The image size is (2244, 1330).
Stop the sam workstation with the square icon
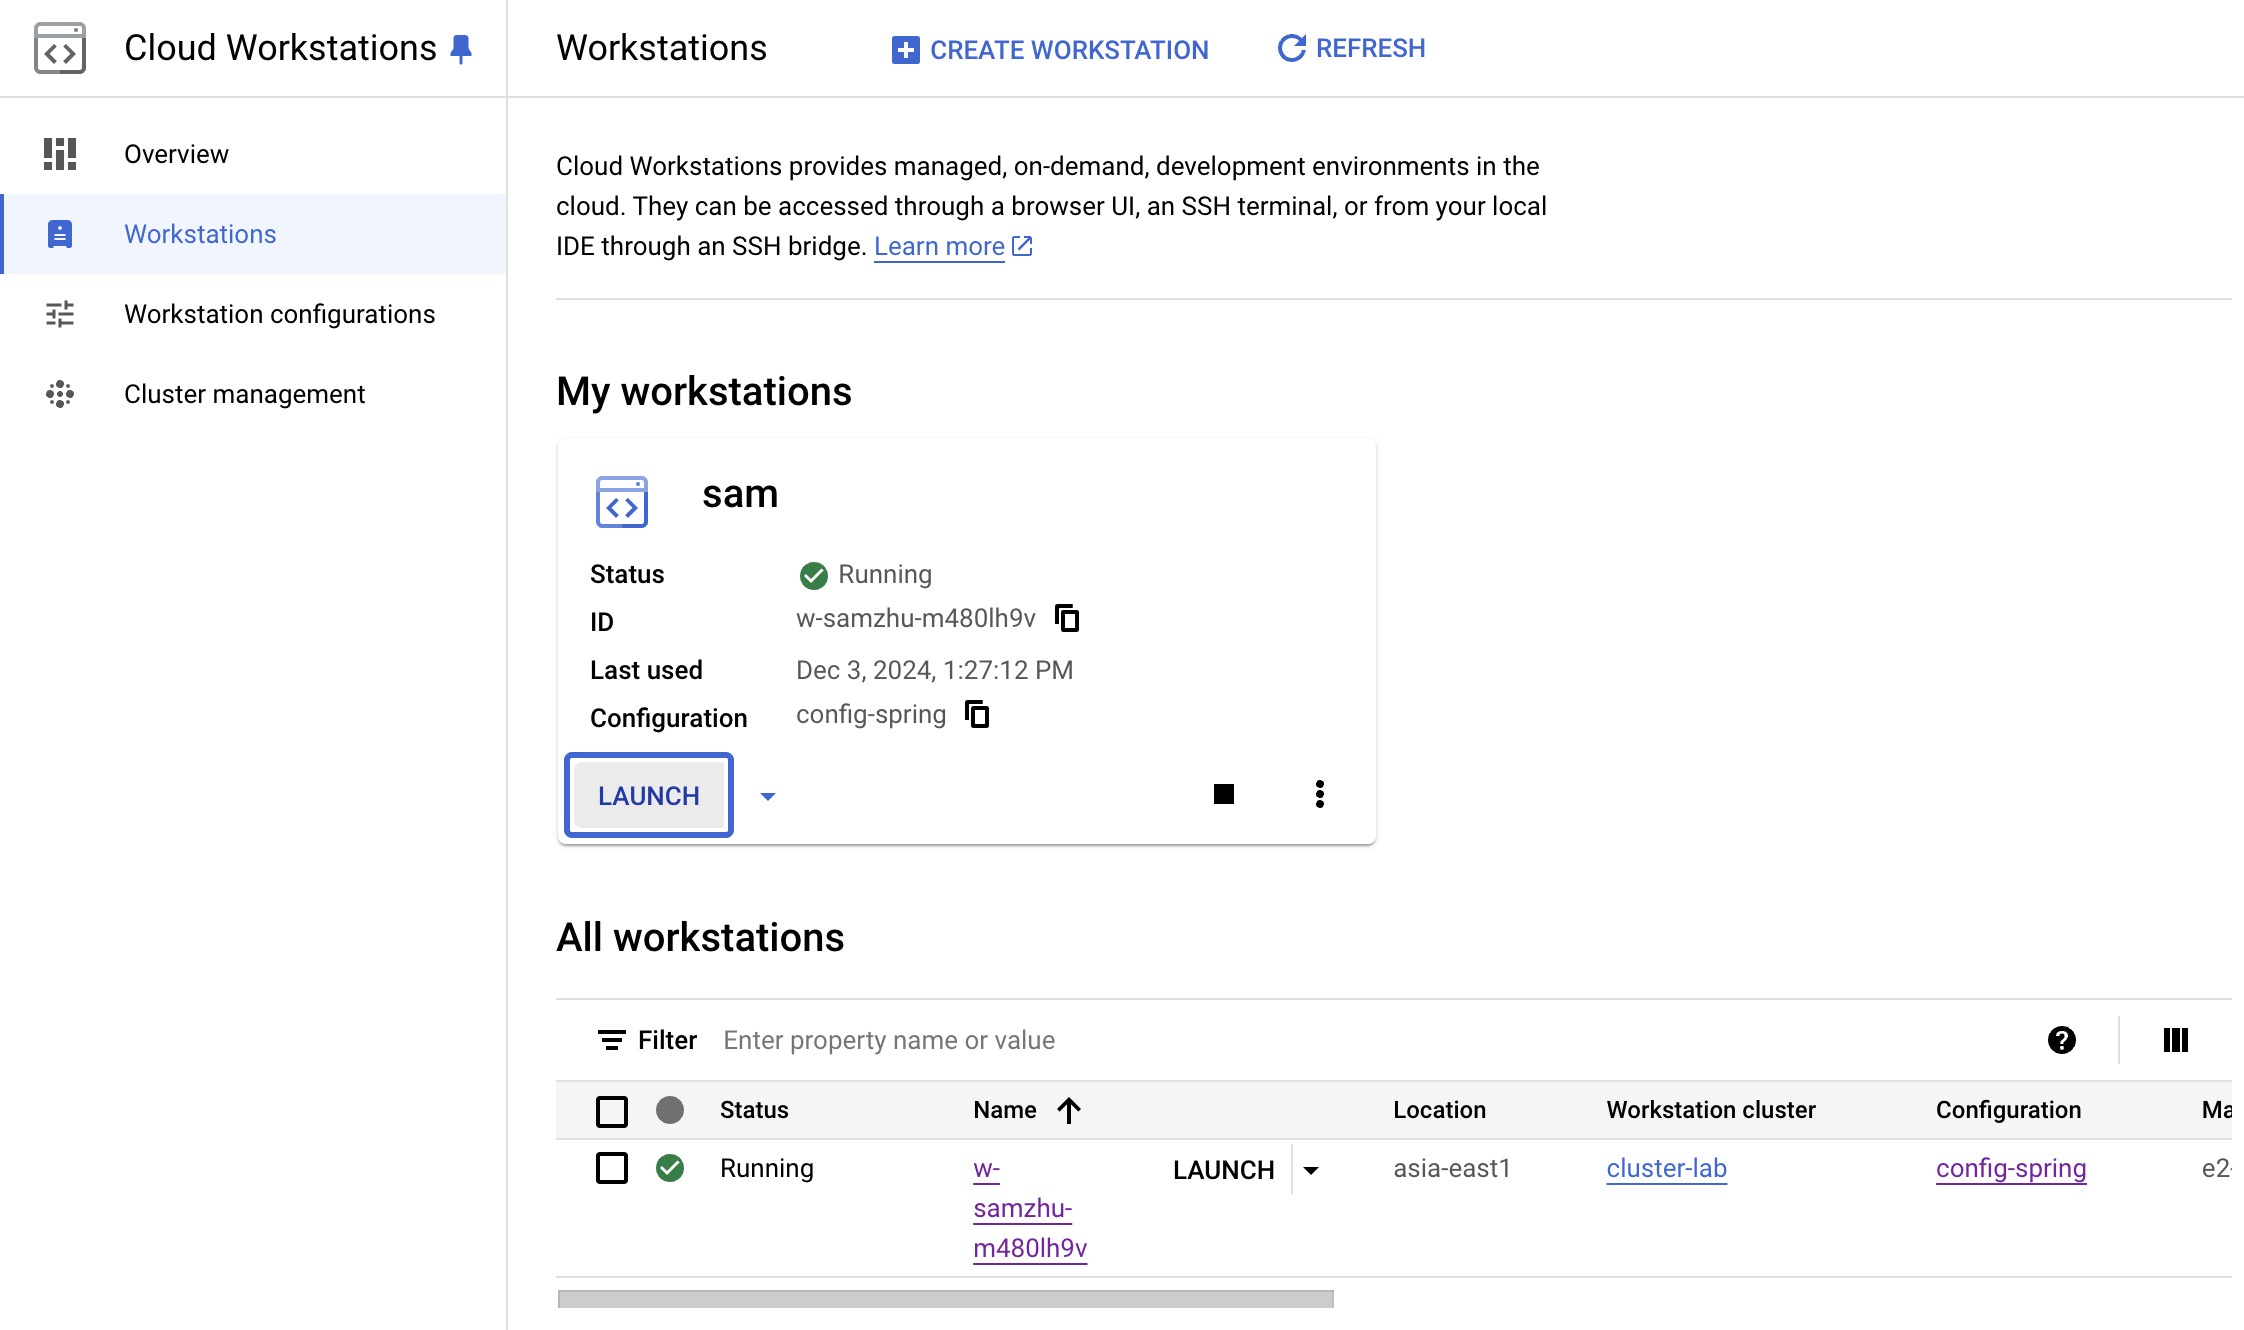[x=1223, y=794]
